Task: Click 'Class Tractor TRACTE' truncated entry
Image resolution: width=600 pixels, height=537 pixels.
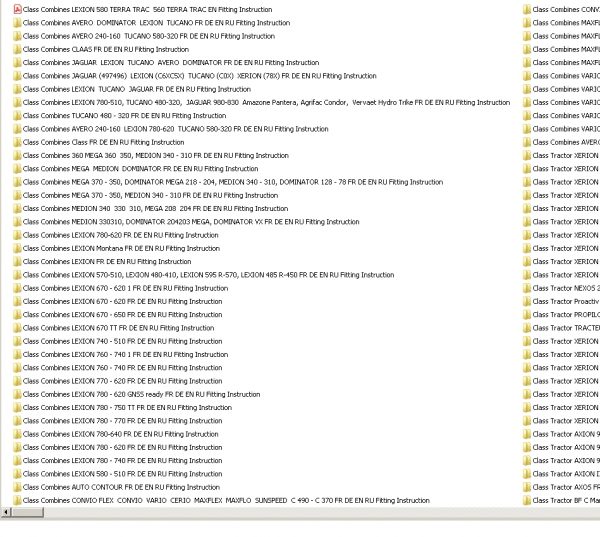Action: tap(566, 328)
